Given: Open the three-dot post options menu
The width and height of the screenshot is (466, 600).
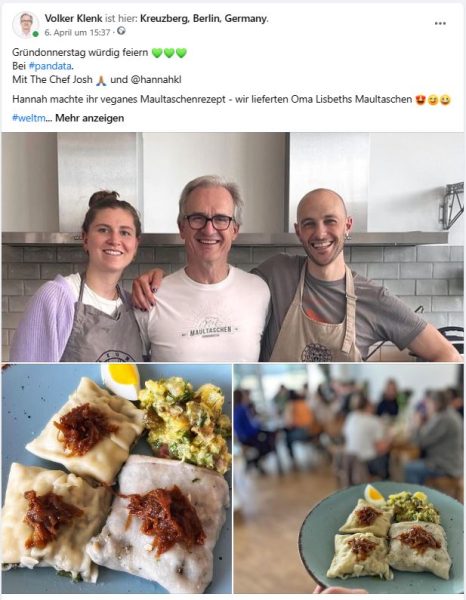Looking at the screenshot, I should click(440, 23).
